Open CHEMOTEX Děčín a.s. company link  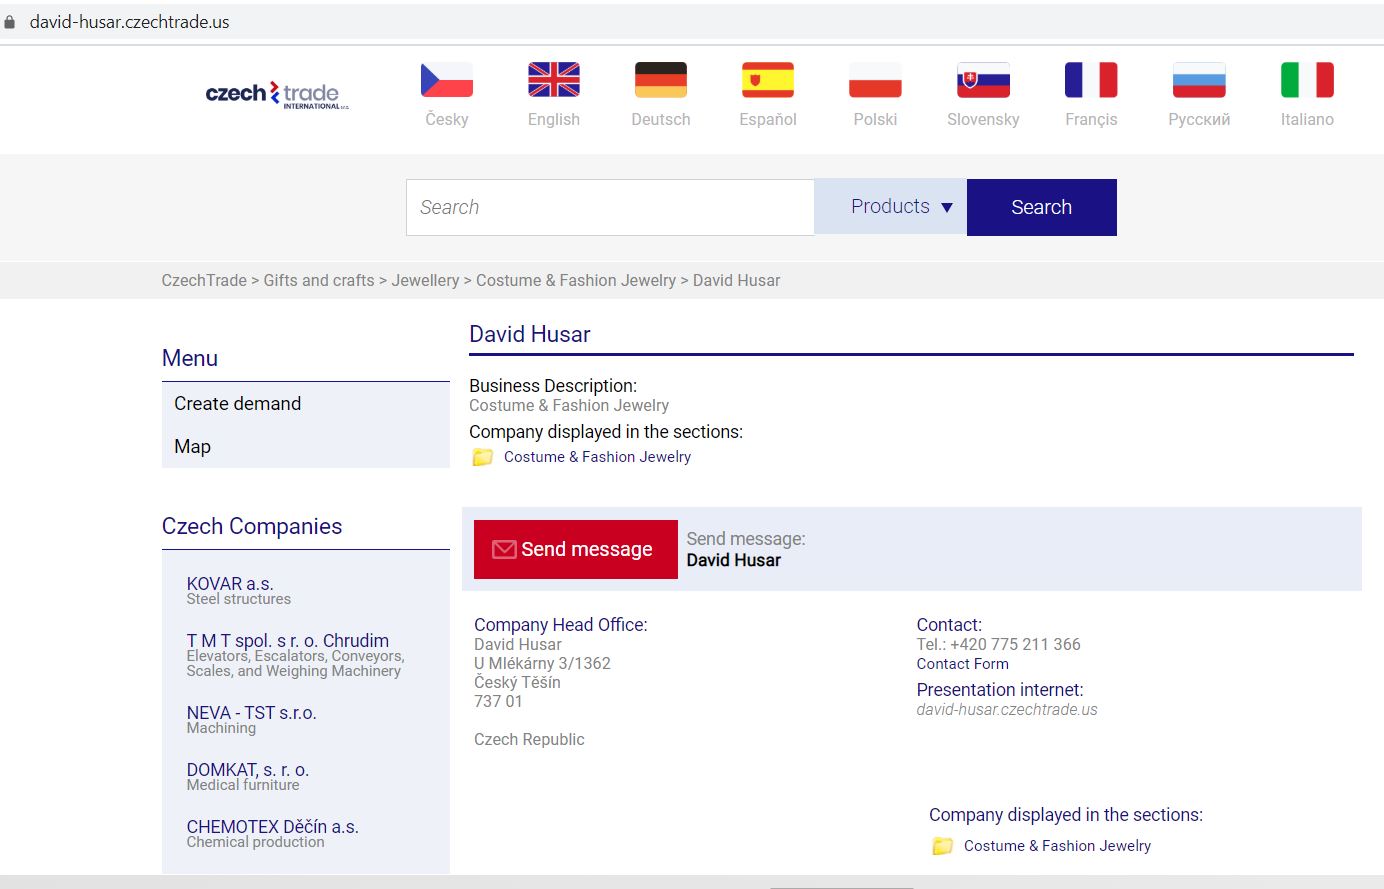point(273,826)
